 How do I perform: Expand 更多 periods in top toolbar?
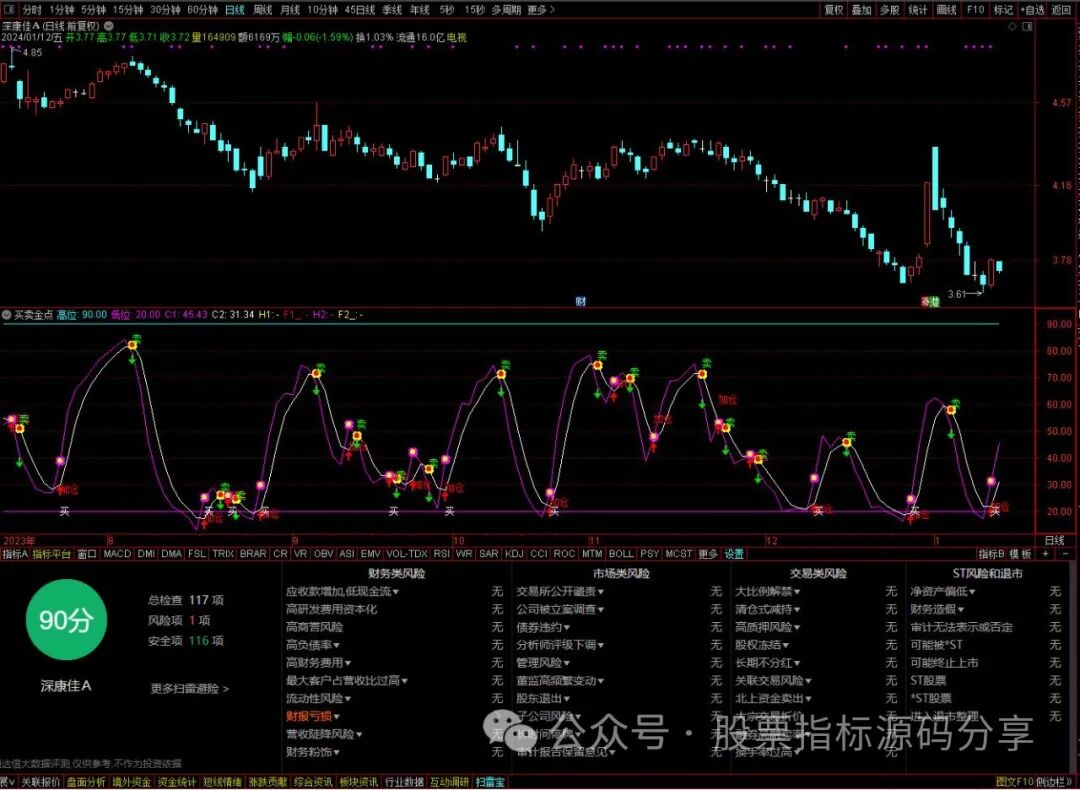[540, 10]
